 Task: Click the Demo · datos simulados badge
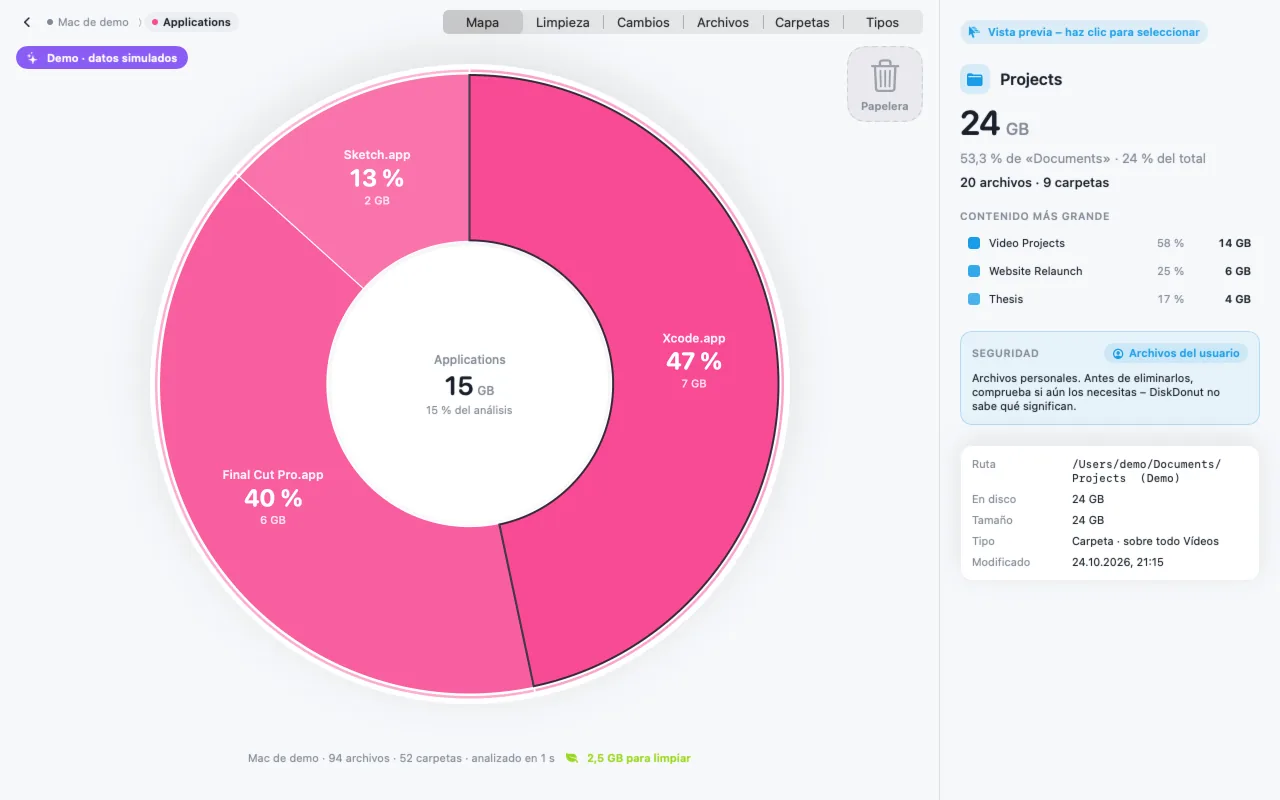click(102, 58)
